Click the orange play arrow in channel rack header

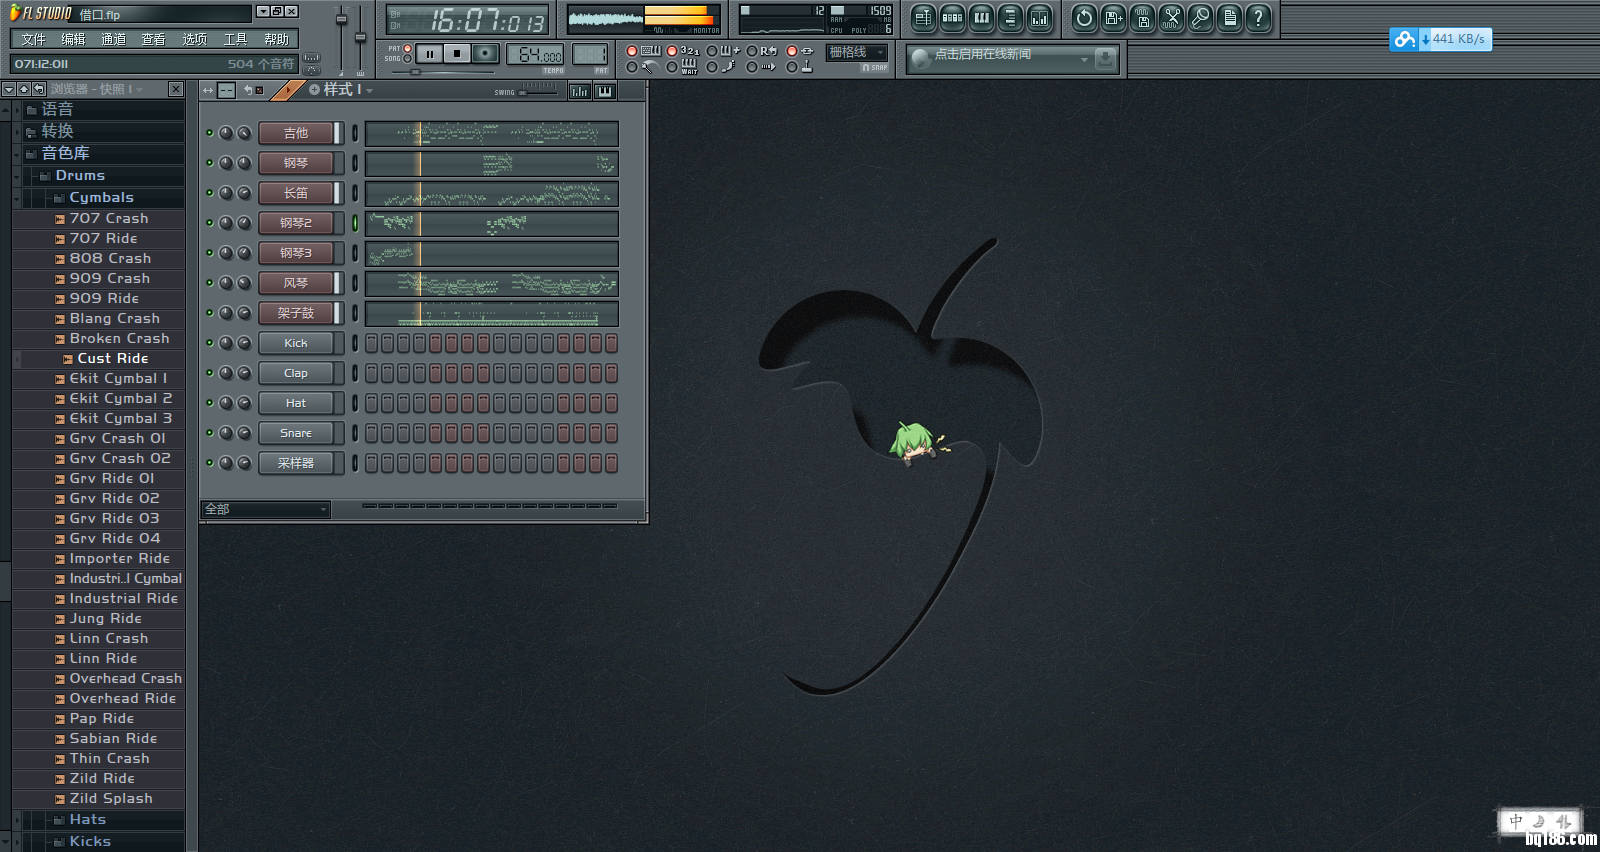[287, 90]
